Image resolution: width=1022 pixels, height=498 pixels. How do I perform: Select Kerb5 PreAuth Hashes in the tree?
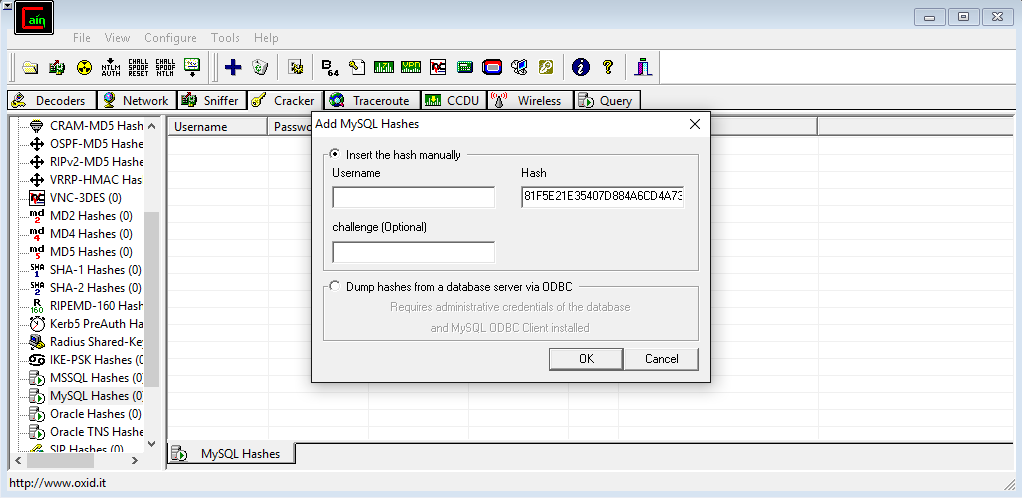coord(96,324)
